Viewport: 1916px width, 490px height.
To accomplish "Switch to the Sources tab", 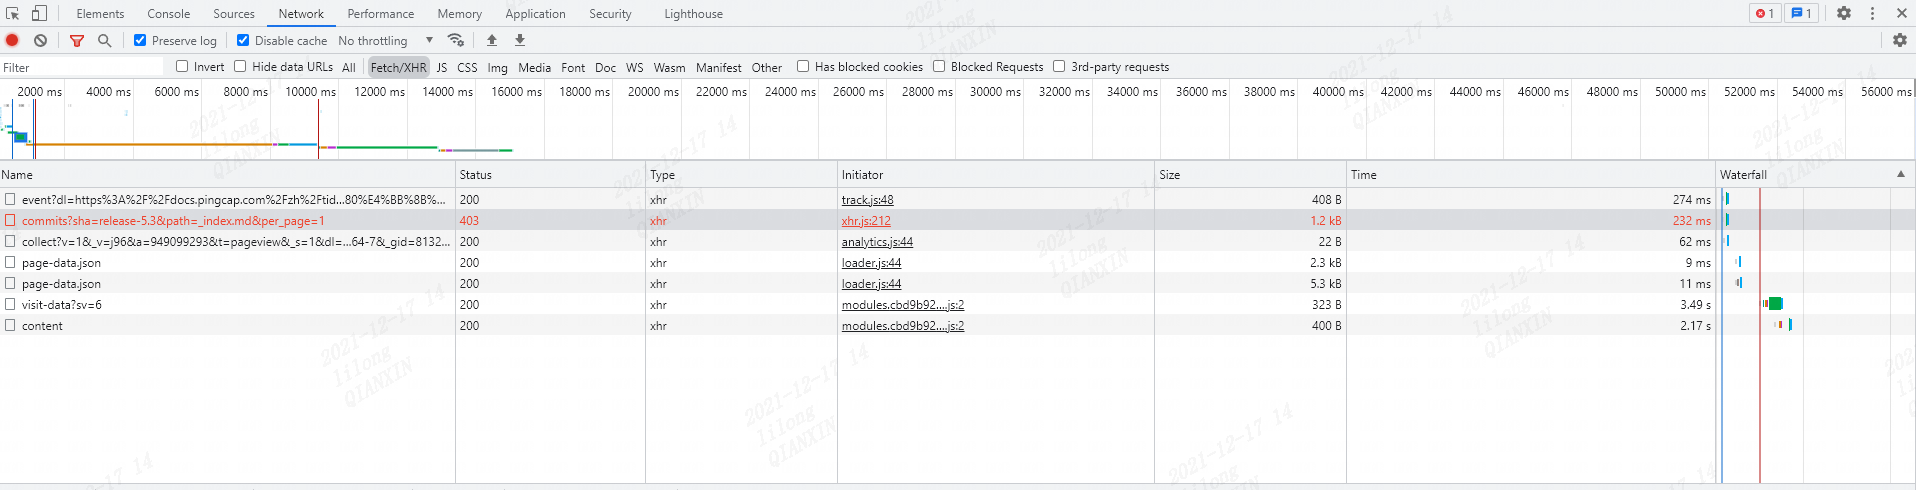I will pos(234,14).
